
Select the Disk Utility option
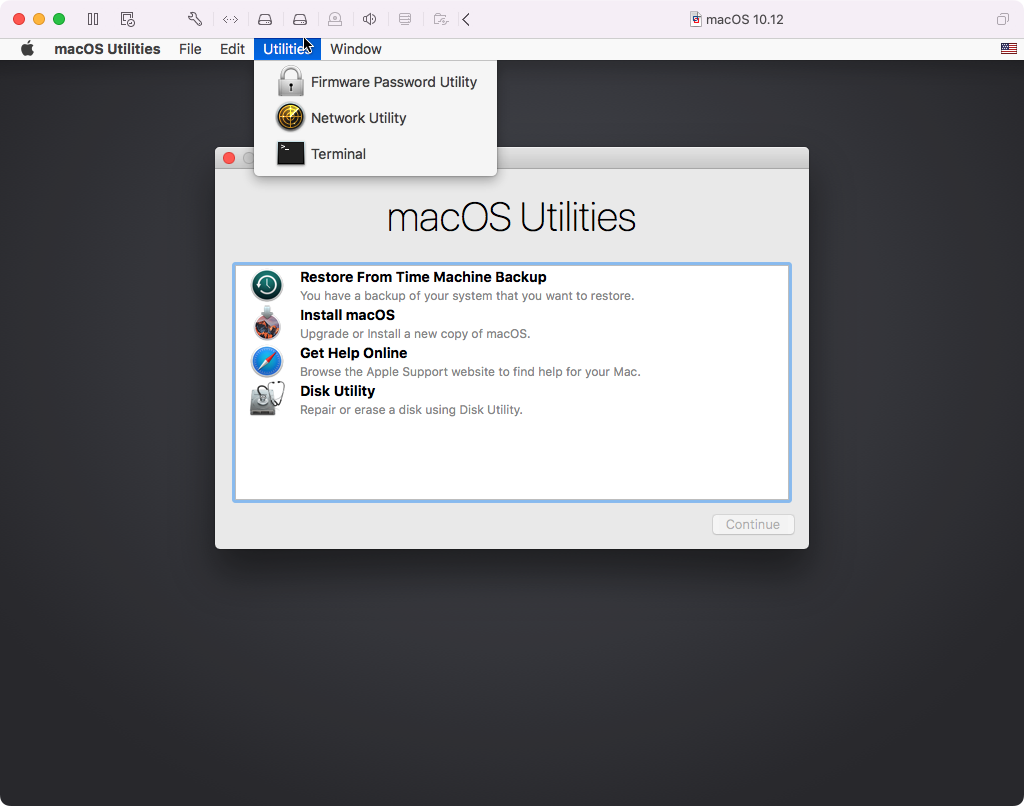tap(512, 399)
